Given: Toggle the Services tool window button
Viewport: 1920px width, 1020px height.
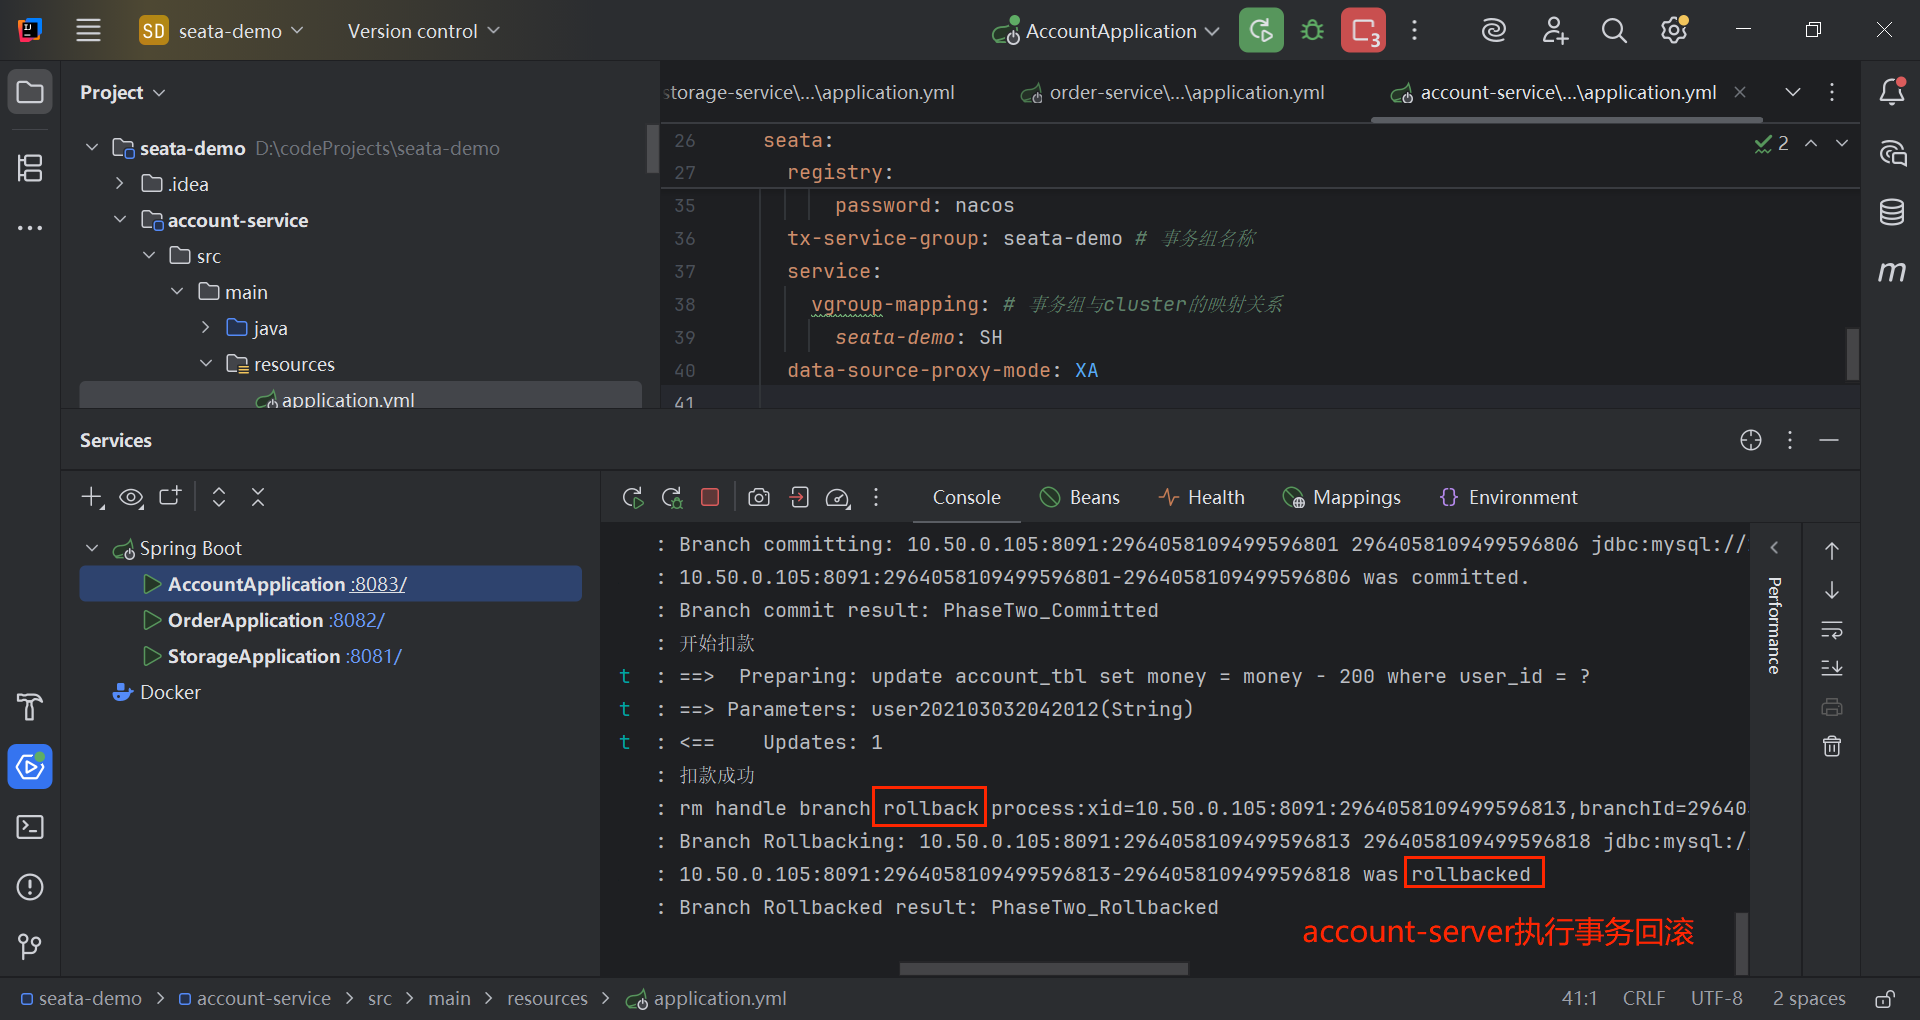Looking at the screenshot, I should click(x=30, y=767).
